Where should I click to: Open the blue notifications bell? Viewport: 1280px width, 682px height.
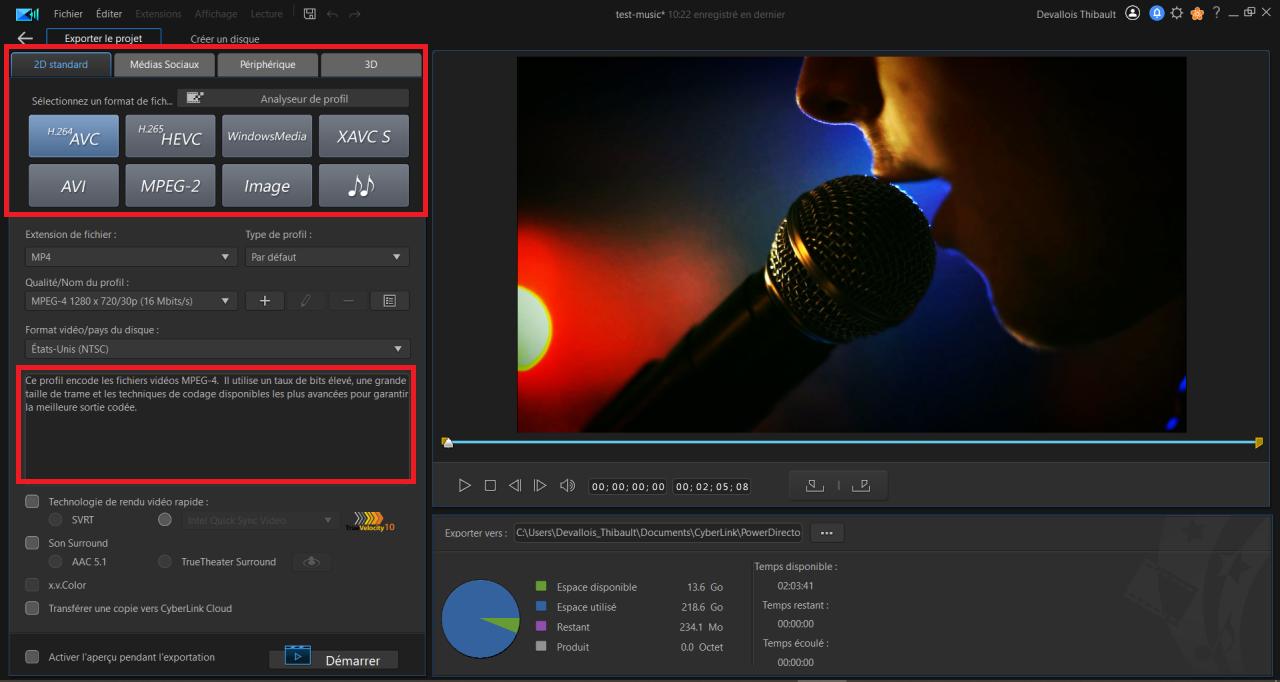tap(1157, 14)
